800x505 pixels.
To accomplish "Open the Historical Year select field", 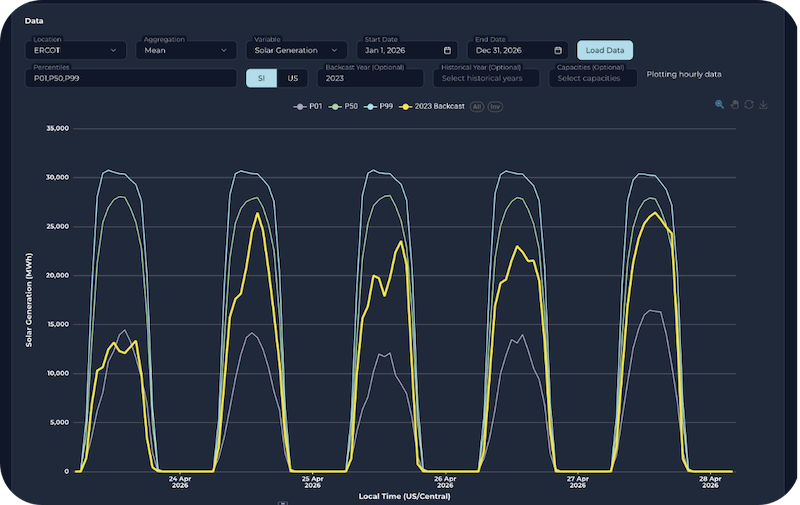I will pyautogui.click(x=488, y=78).
